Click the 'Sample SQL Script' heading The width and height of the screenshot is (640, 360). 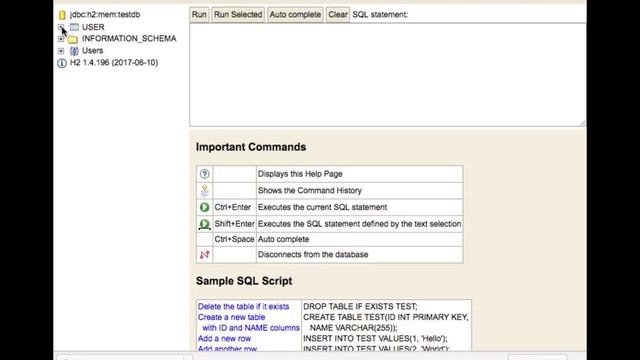(x=244, y=281)
